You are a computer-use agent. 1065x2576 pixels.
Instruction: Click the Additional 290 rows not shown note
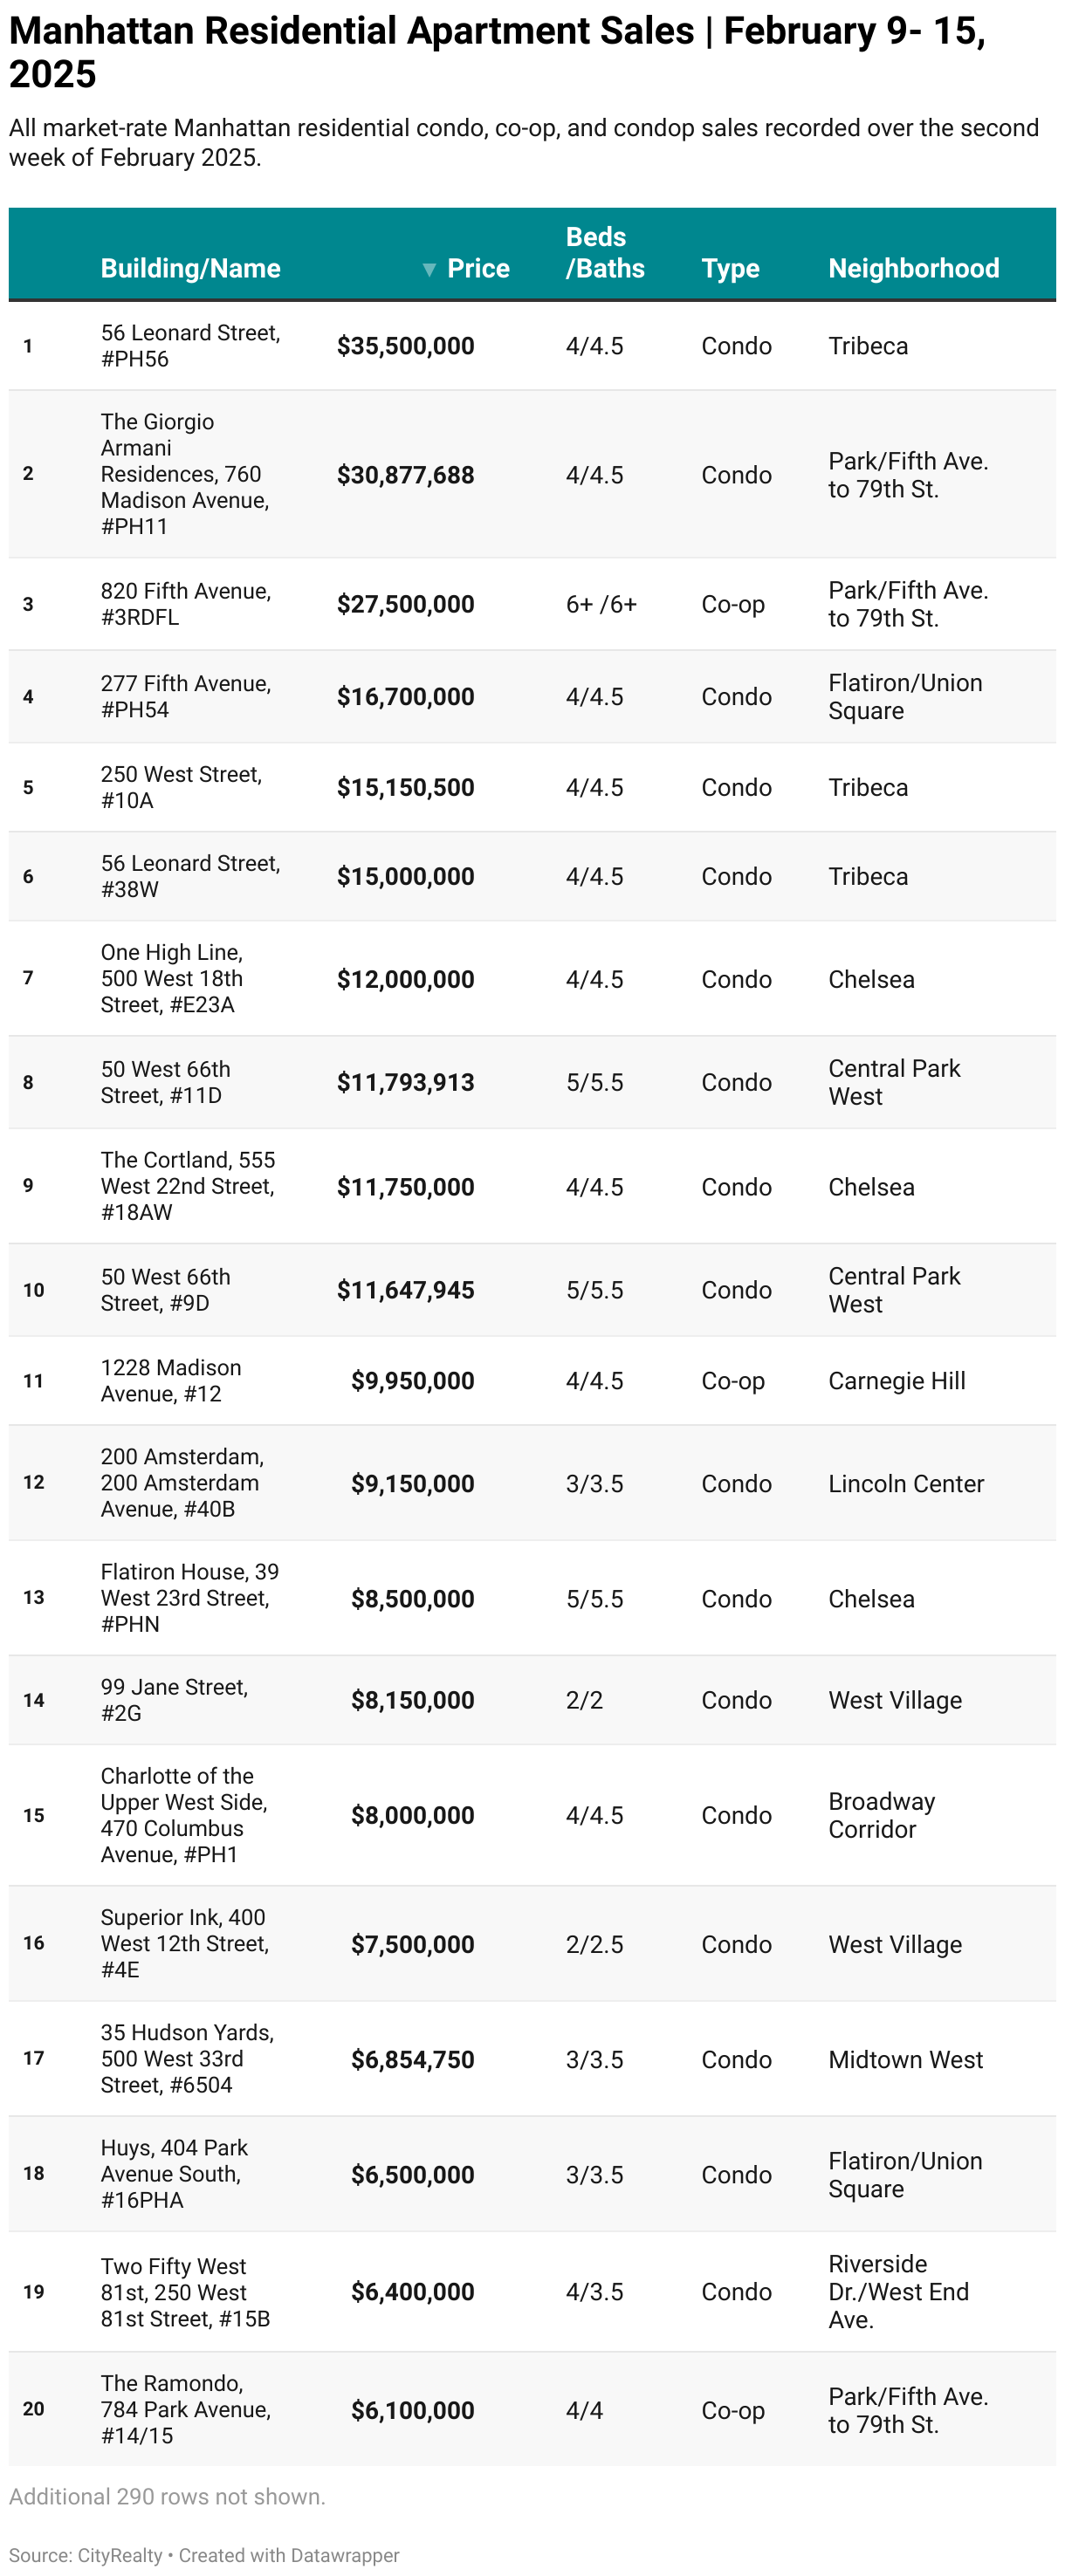[x=167, y=2496]
